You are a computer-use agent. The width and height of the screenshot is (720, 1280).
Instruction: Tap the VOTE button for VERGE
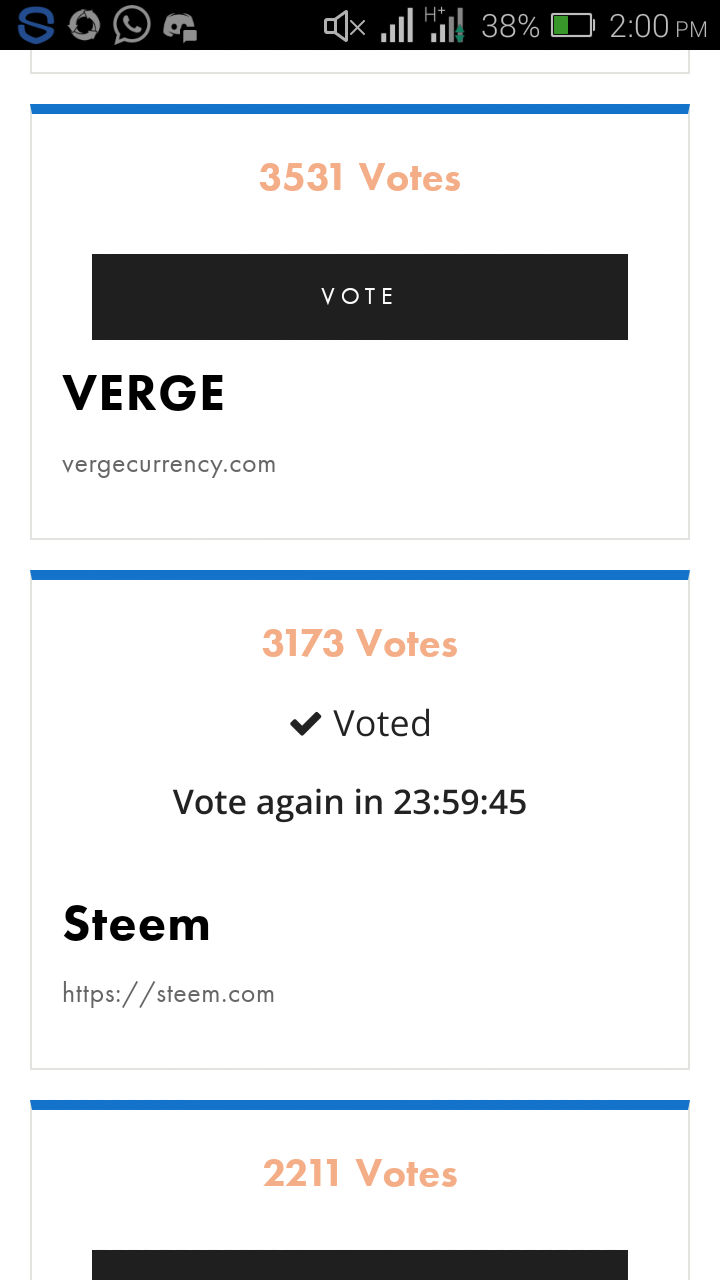coord(360,297)
